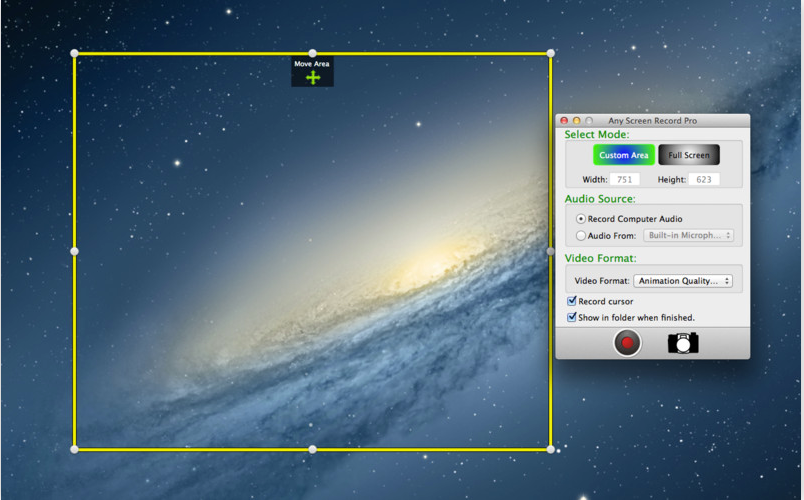Screen dimensions: 804x500
Task: Click the Any Screen Record Pro title text
Action: [x=652, y=121]
